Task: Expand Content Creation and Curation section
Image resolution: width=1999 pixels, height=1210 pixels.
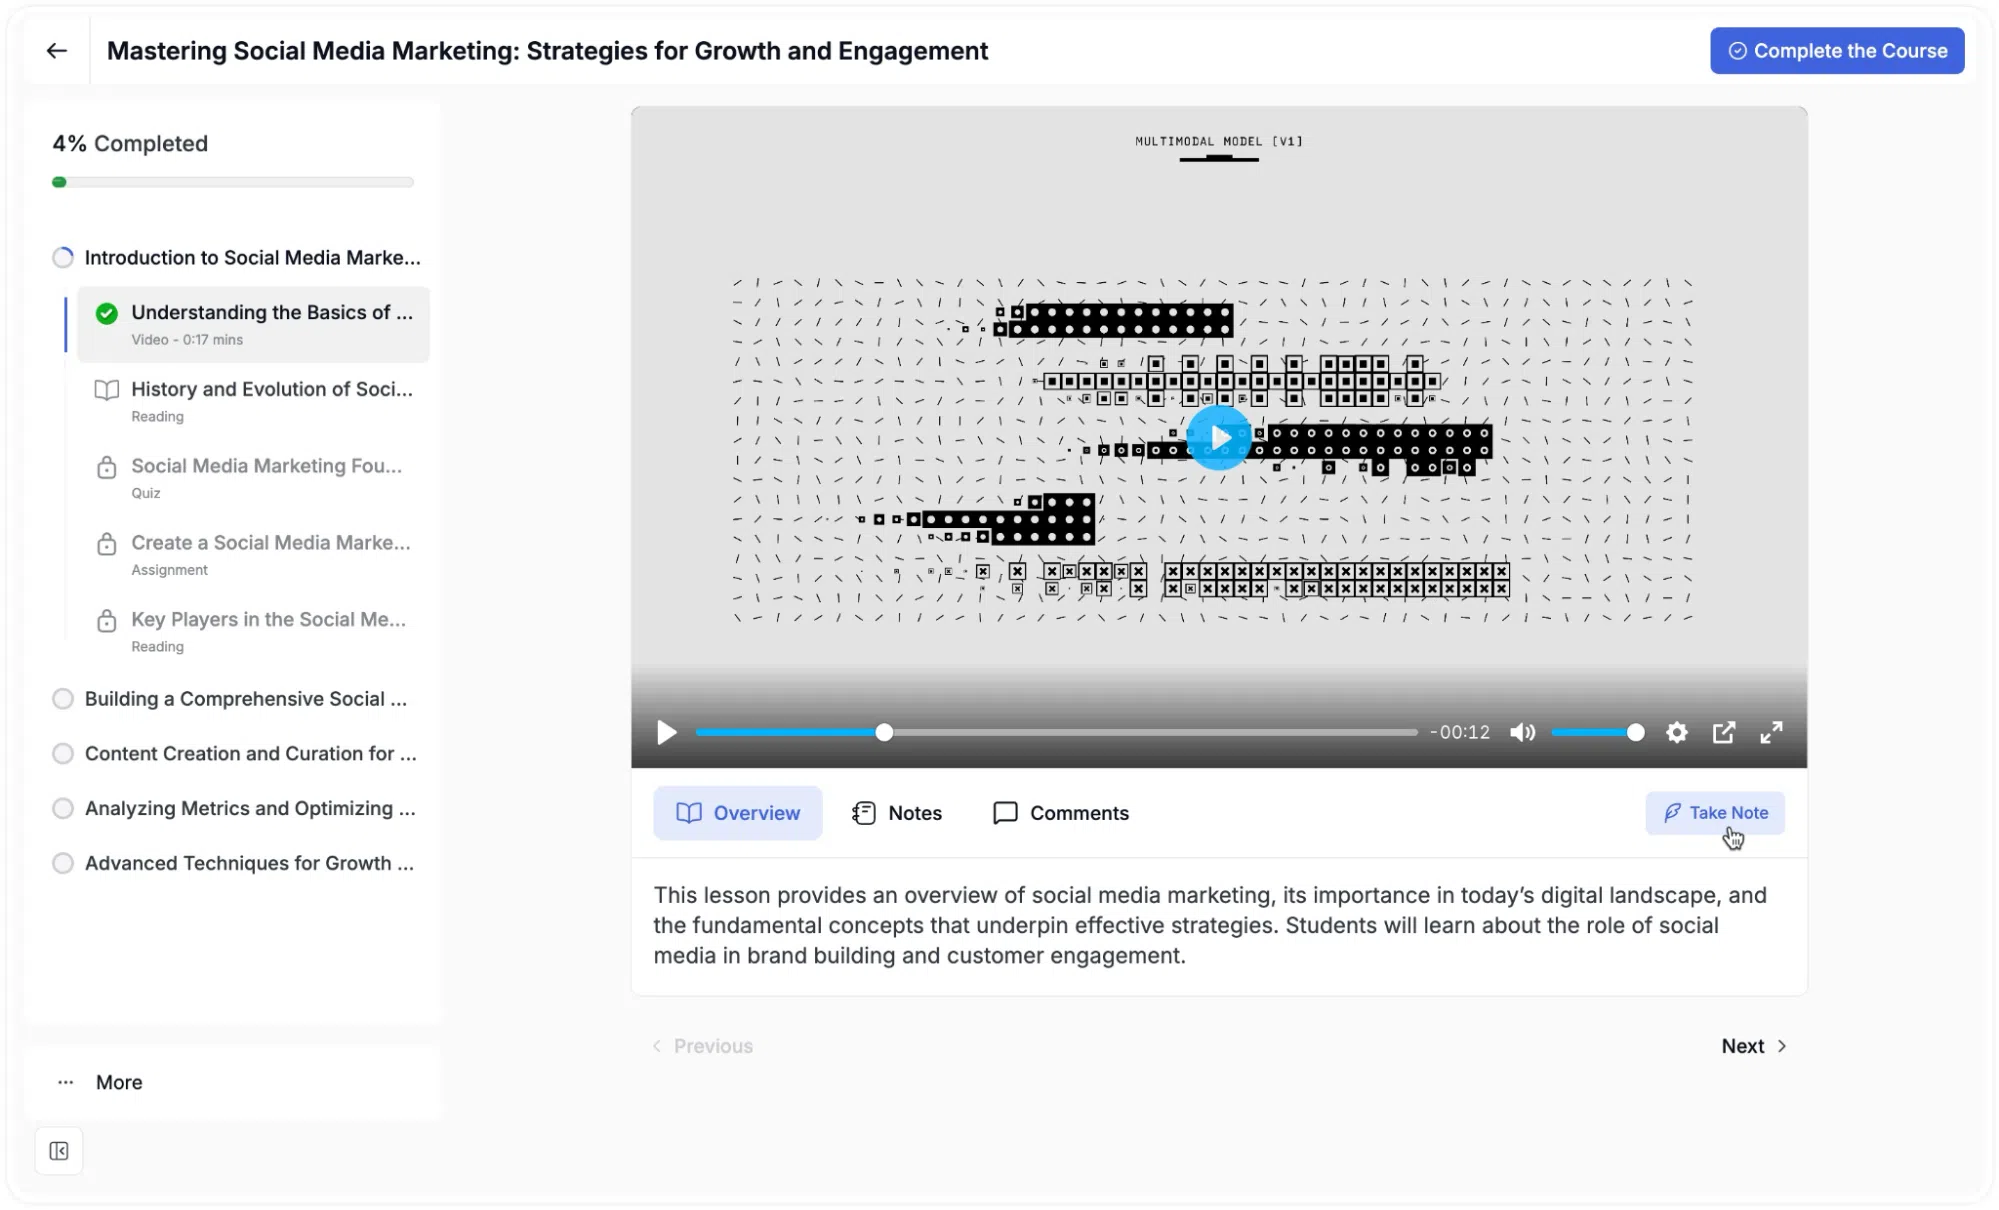Action: [235, 753]
